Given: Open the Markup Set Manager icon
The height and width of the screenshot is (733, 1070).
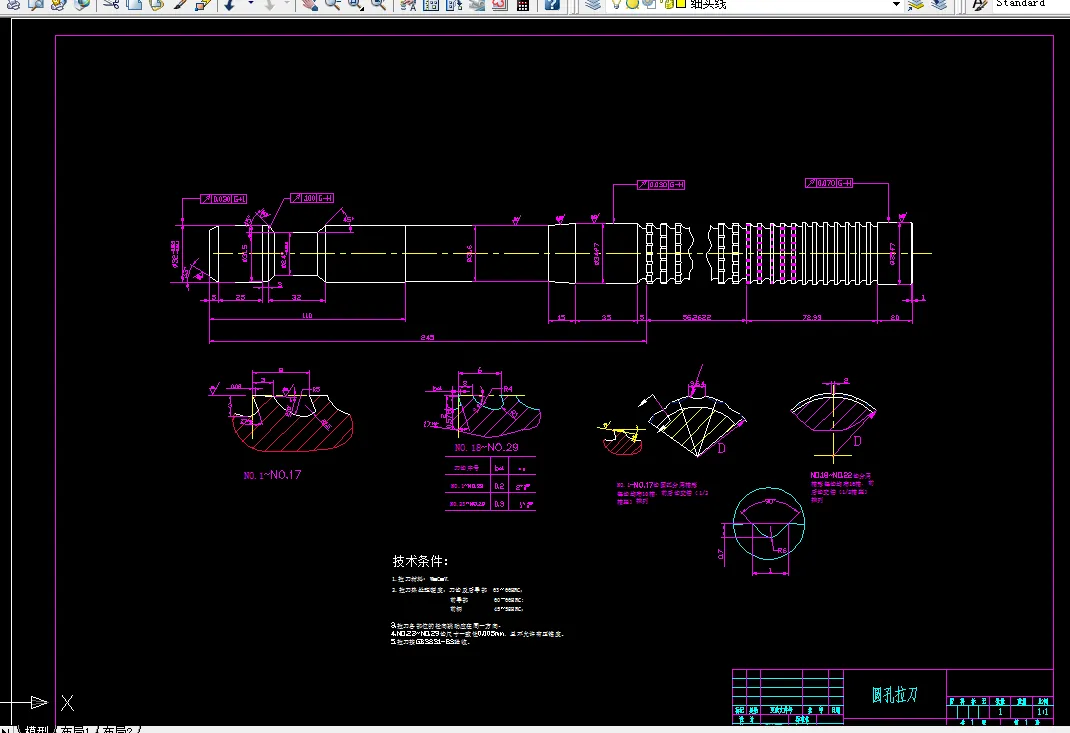Looking at the screenshot, I should click(500, 4).
